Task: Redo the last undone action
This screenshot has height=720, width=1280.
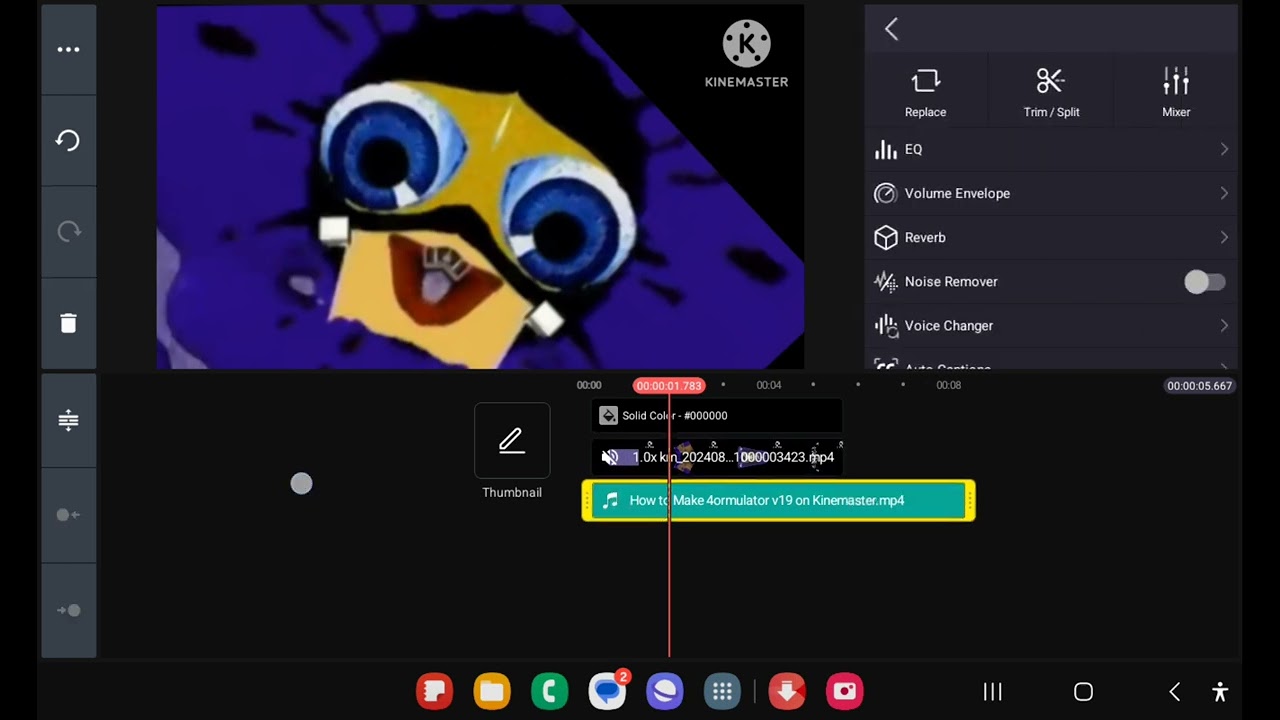Action: click(x=68, y=231)
